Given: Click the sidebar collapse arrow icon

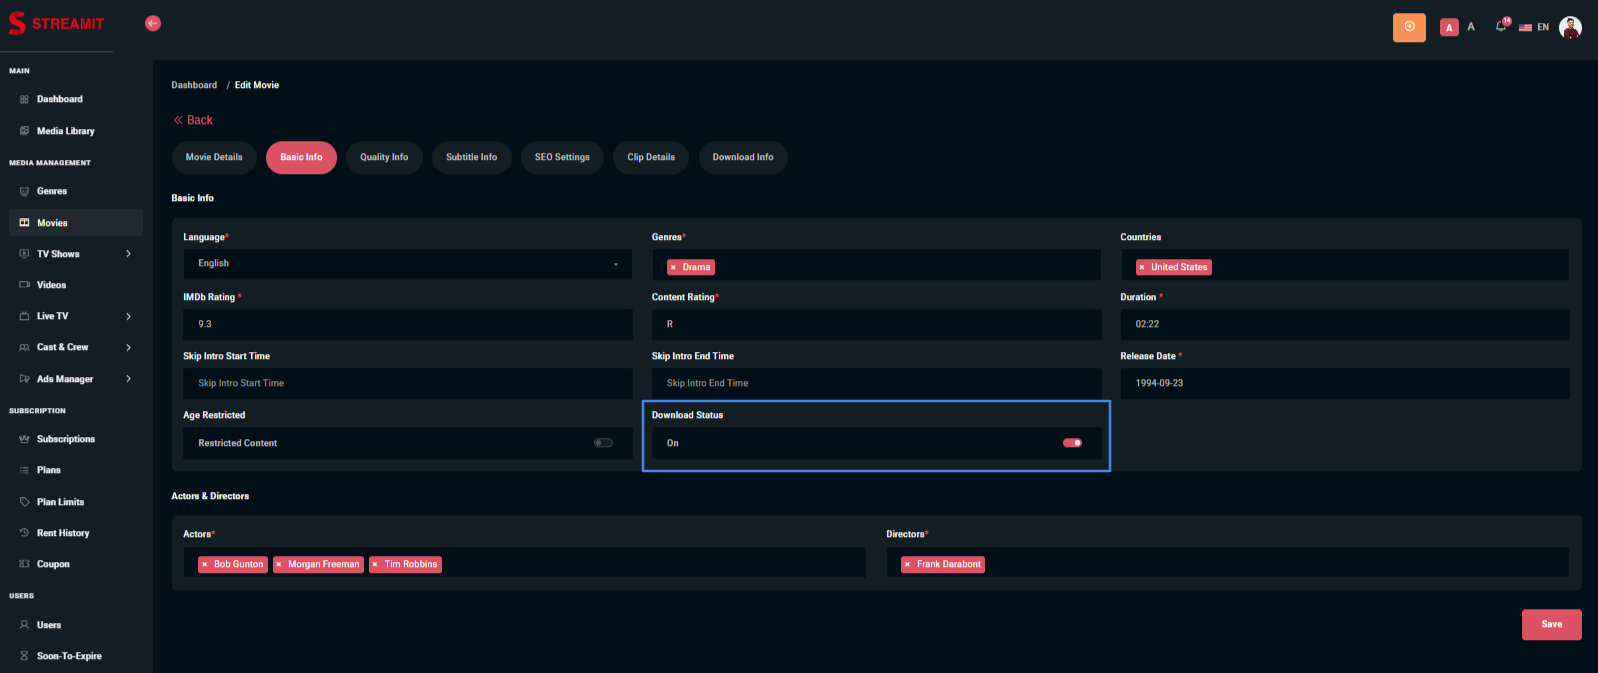Looking at the screenshot, I should click(153, 23).
